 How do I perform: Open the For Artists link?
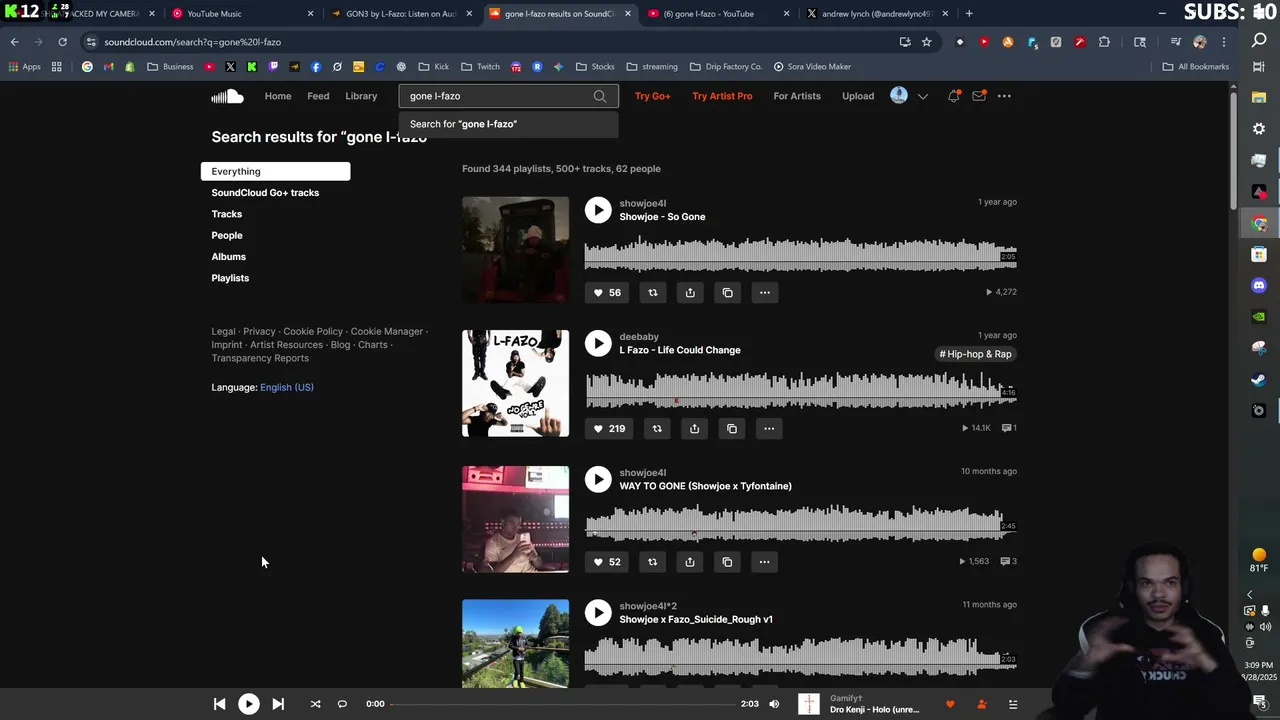click(x=797, y=96)
